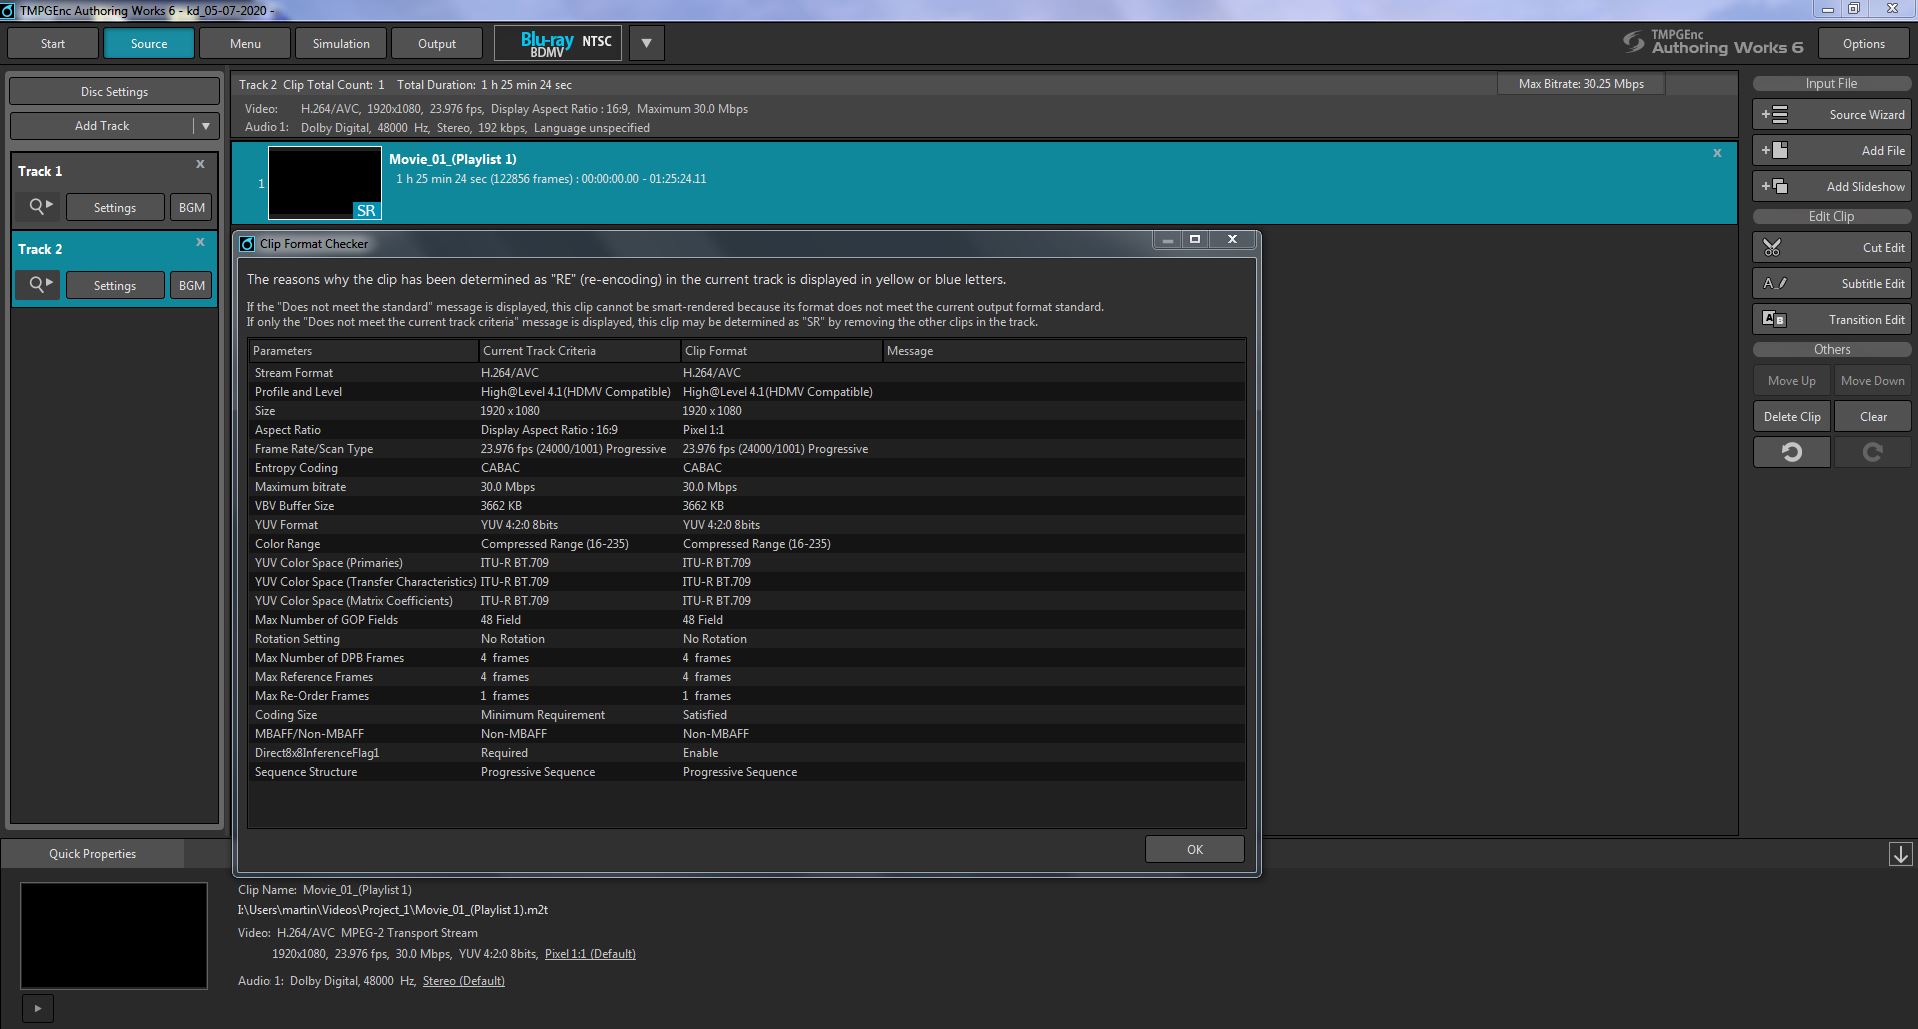
Task: Switch to the Source stage
Action: pyautogui.click(x=149, y=44)
